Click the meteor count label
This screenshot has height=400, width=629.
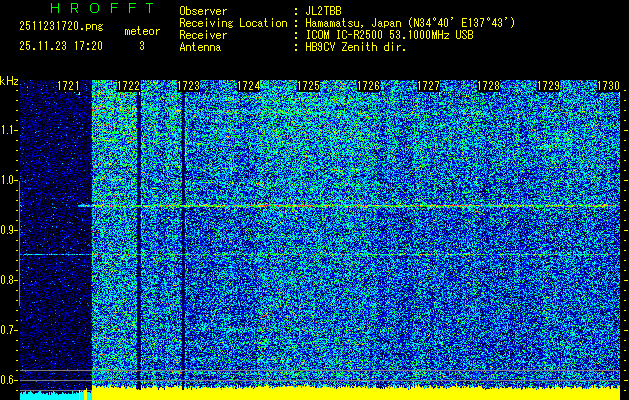[141, 31]
